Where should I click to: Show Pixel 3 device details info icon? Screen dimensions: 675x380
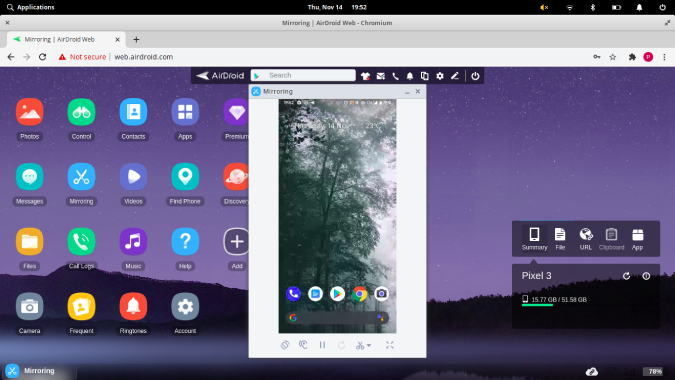646,276
